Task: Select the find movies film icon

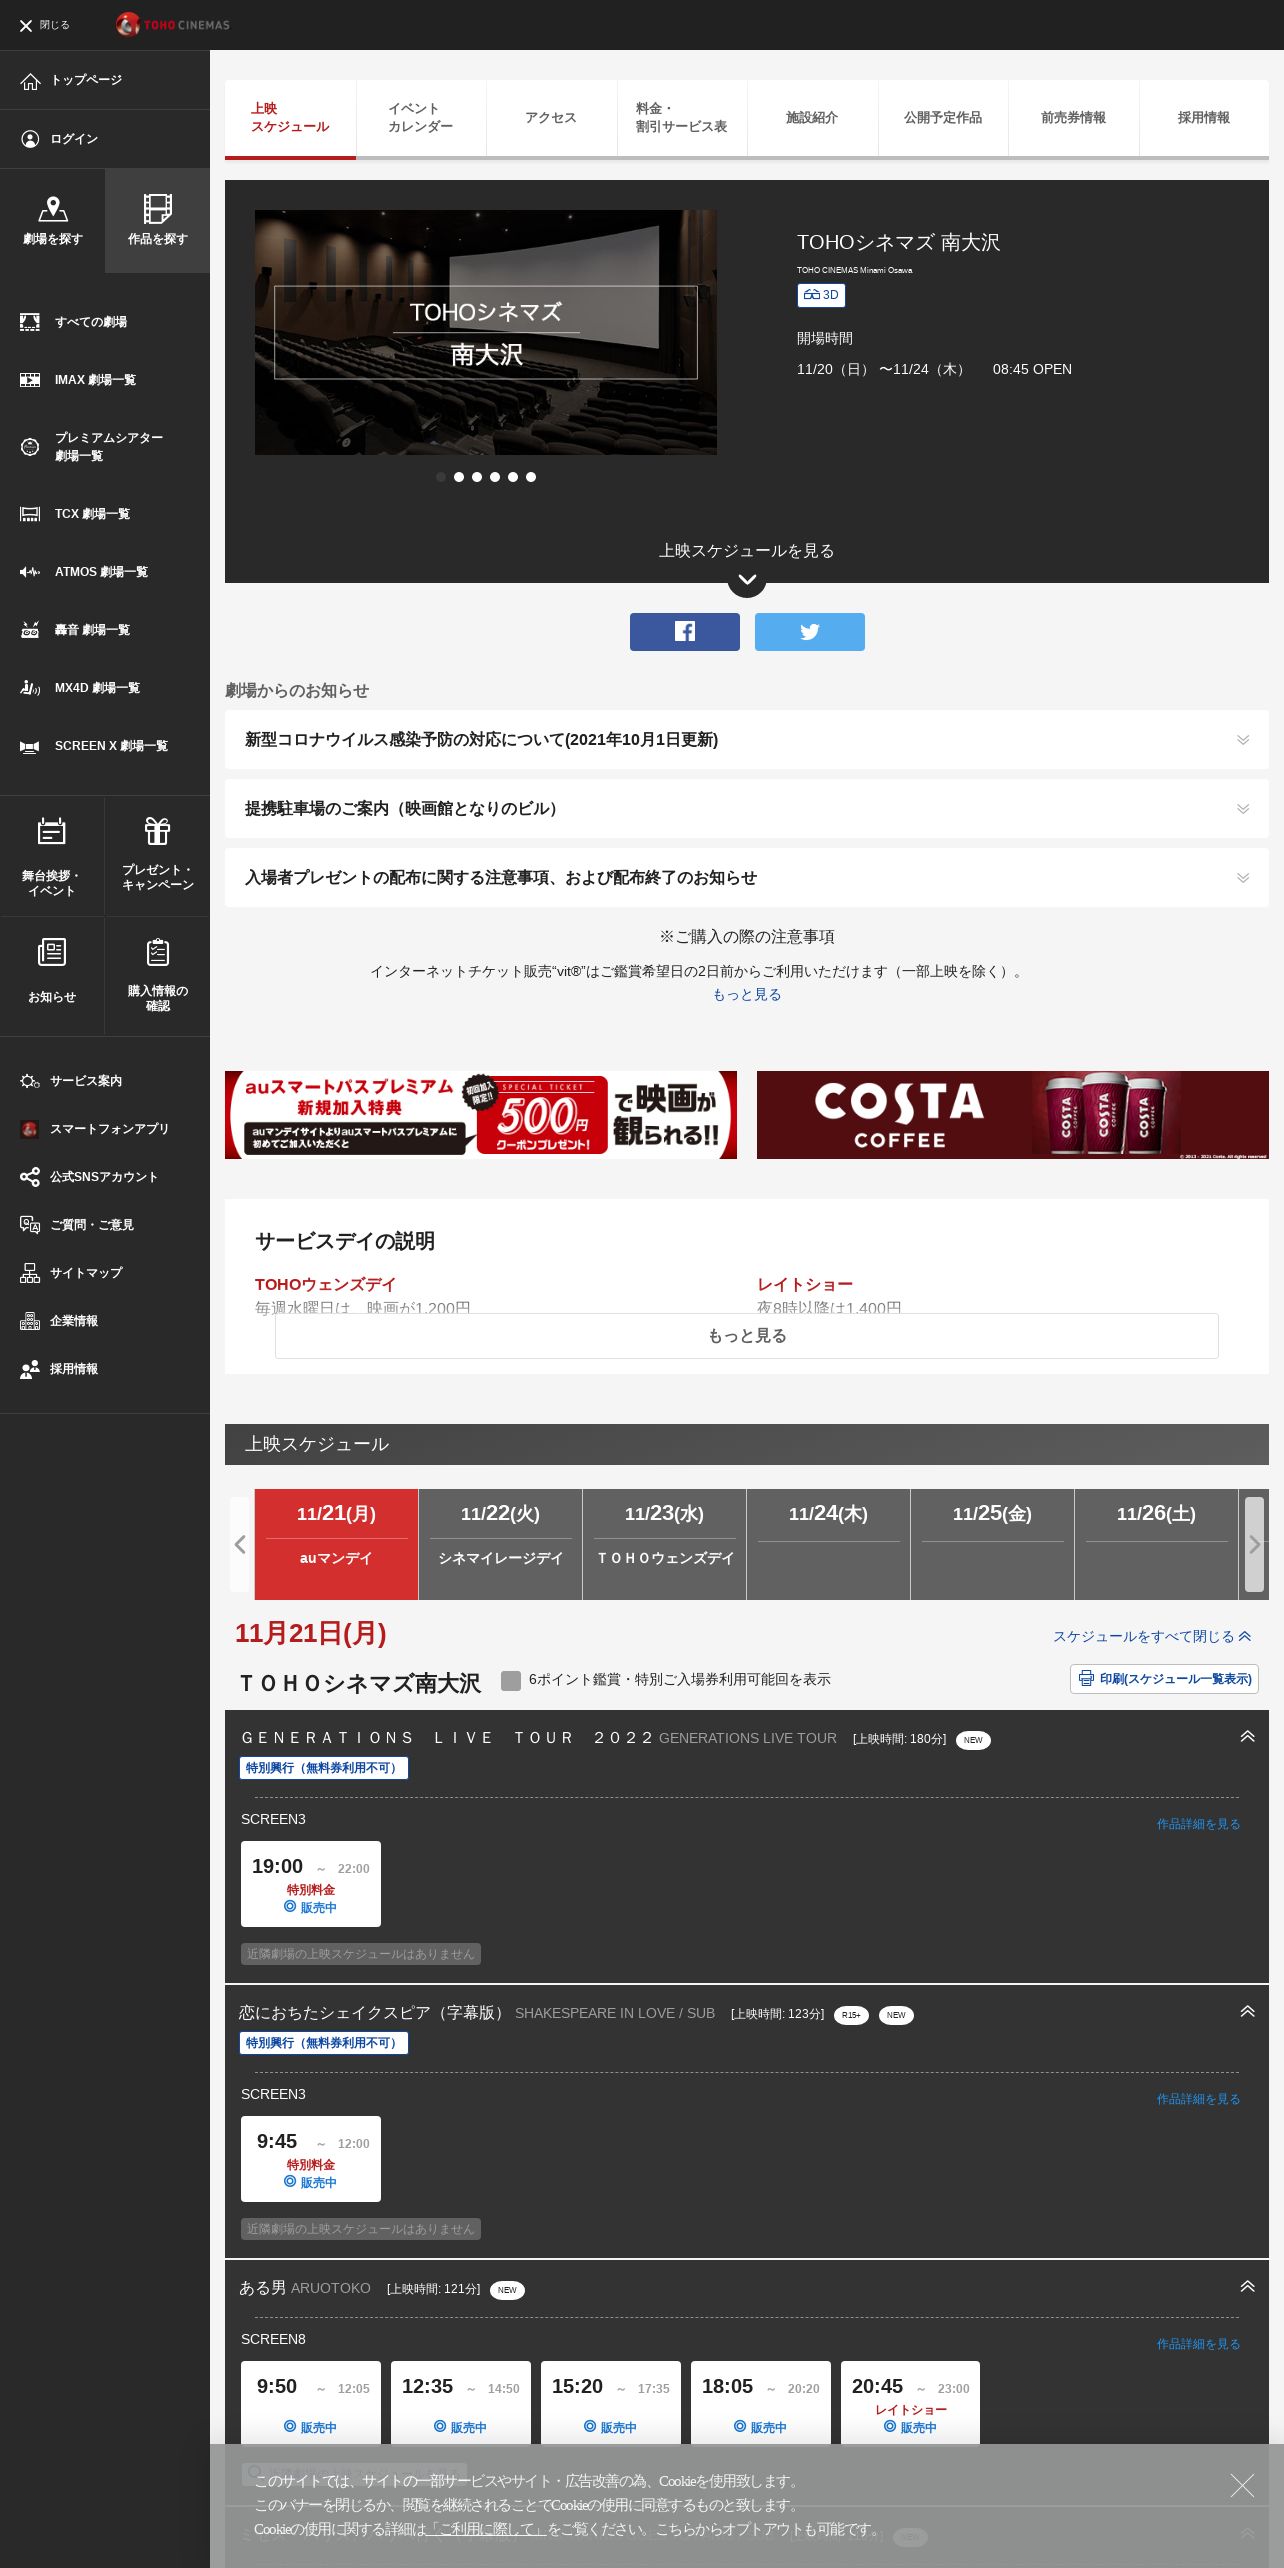Action: 158,208
